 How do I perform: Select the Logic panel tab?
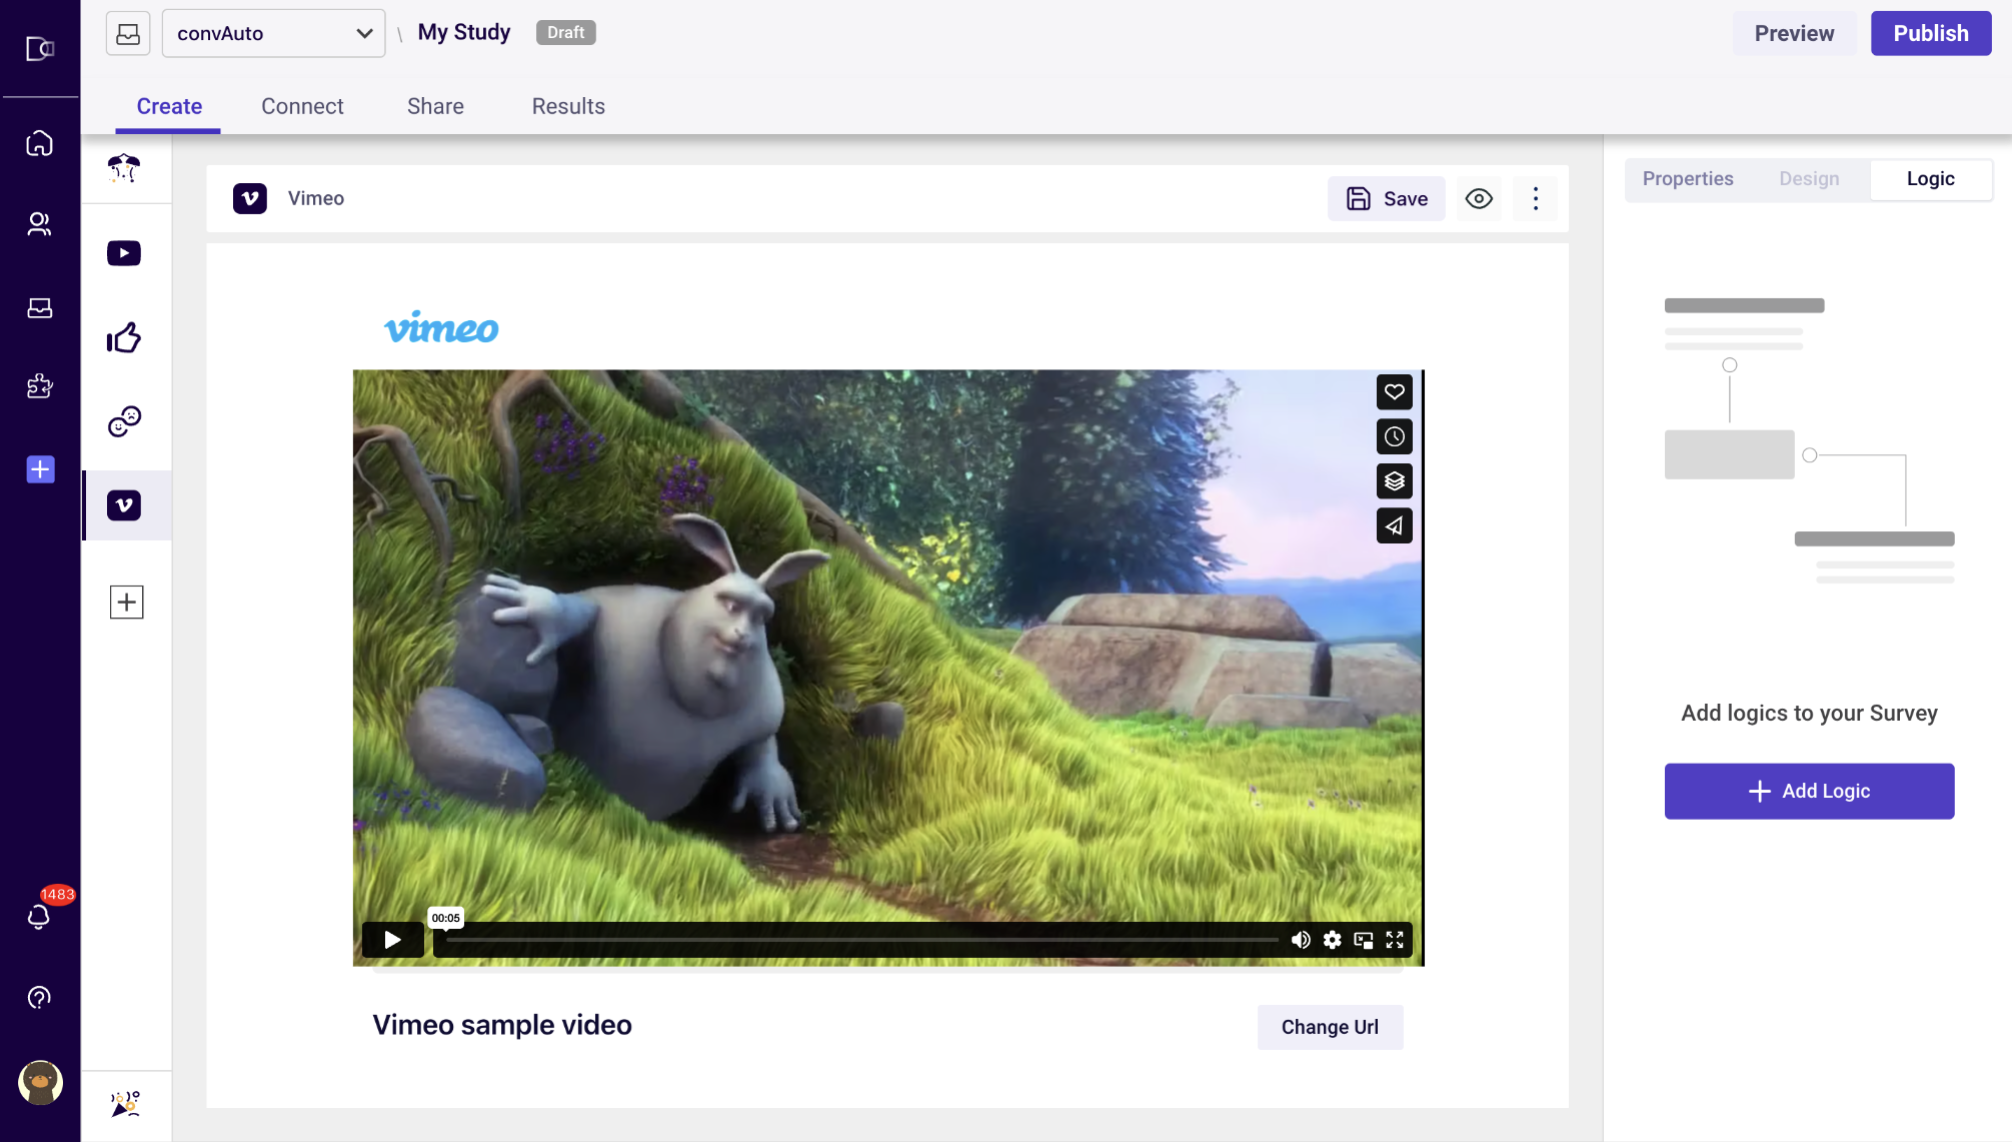[1930, 179]
